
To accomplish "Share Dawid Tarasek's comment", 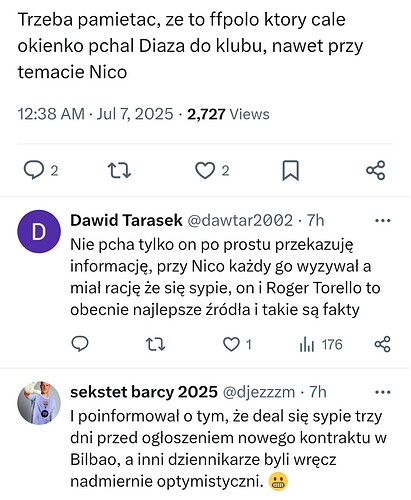I will (382, 344).
